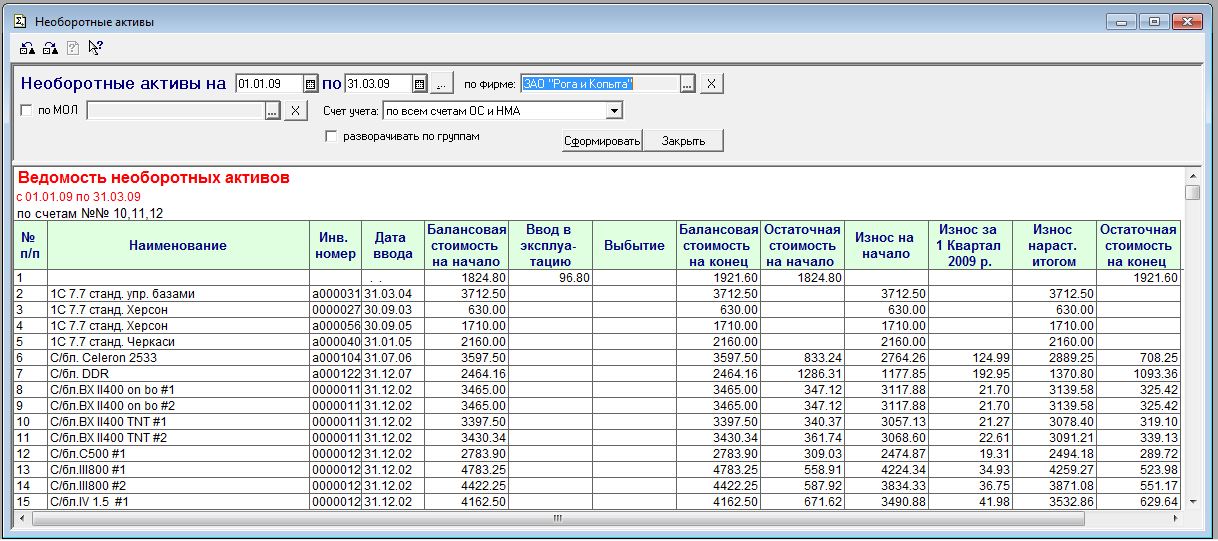Click the first toolbar icon with arrow
This screenshot has width=1218, height=541.
click(x=28, y=47)
